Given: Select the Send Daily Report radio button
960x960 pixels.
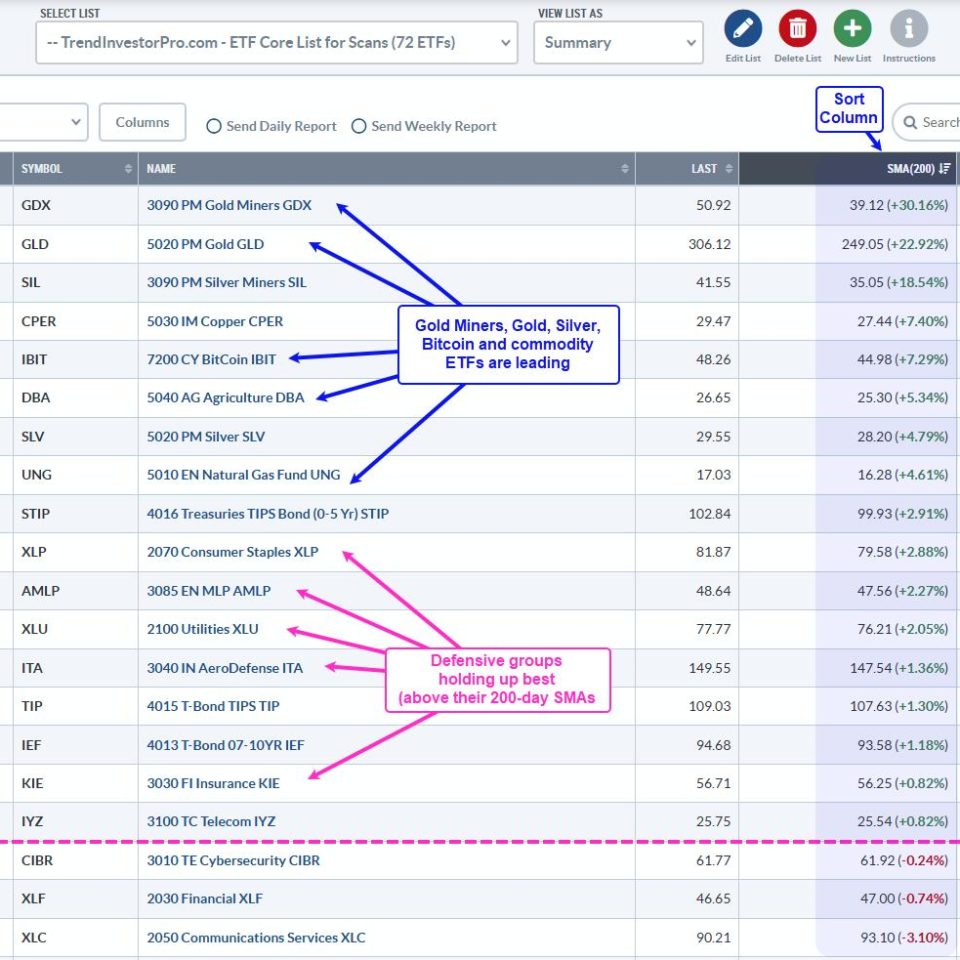Looking at the screenshot, I should coord(214,126).
